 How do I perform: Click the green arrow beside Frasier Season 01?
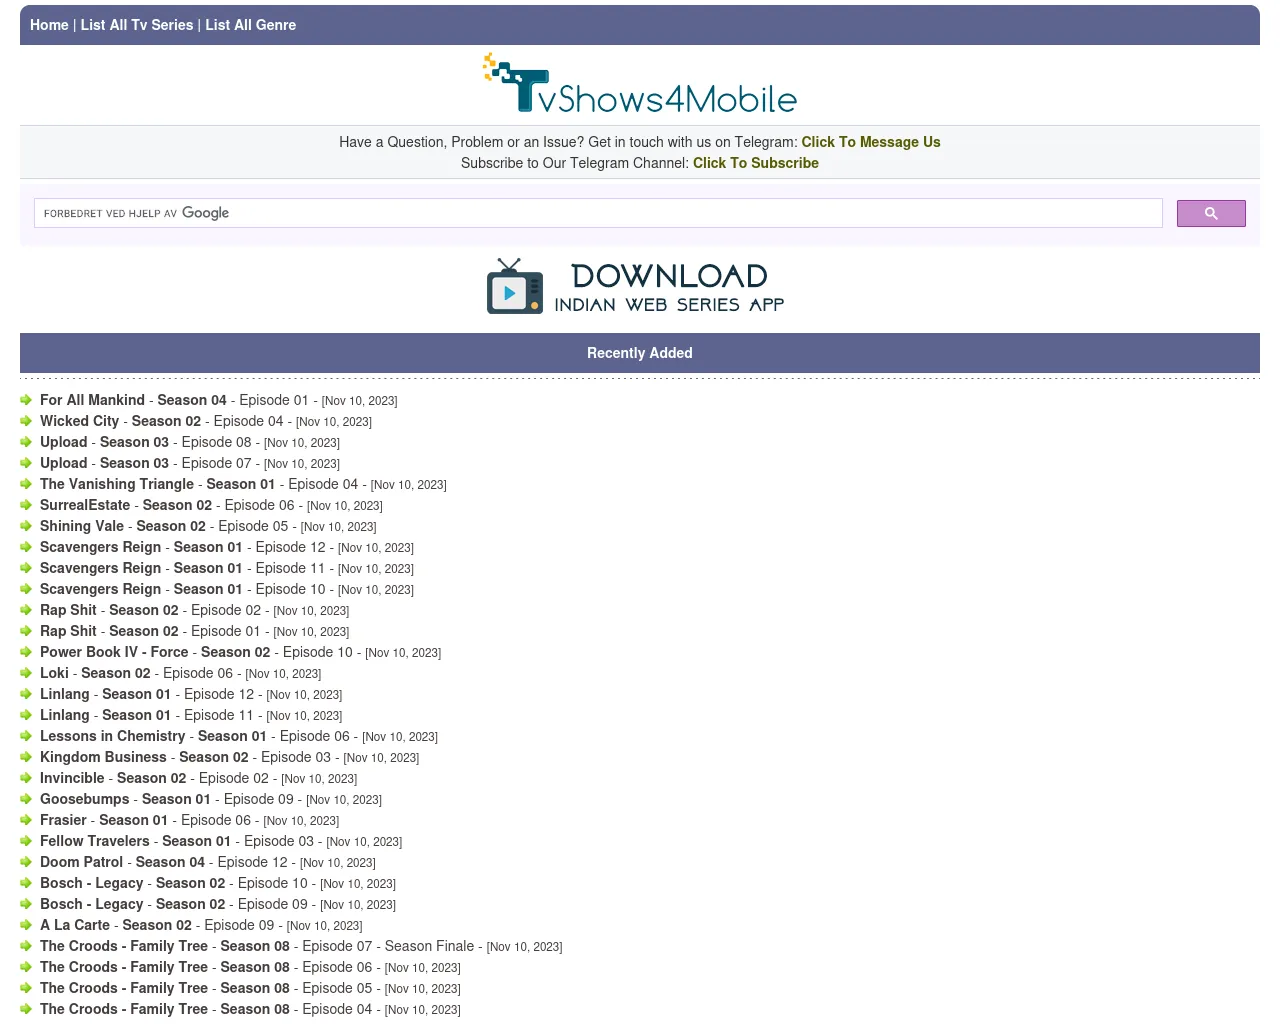[x=26, y=820]
